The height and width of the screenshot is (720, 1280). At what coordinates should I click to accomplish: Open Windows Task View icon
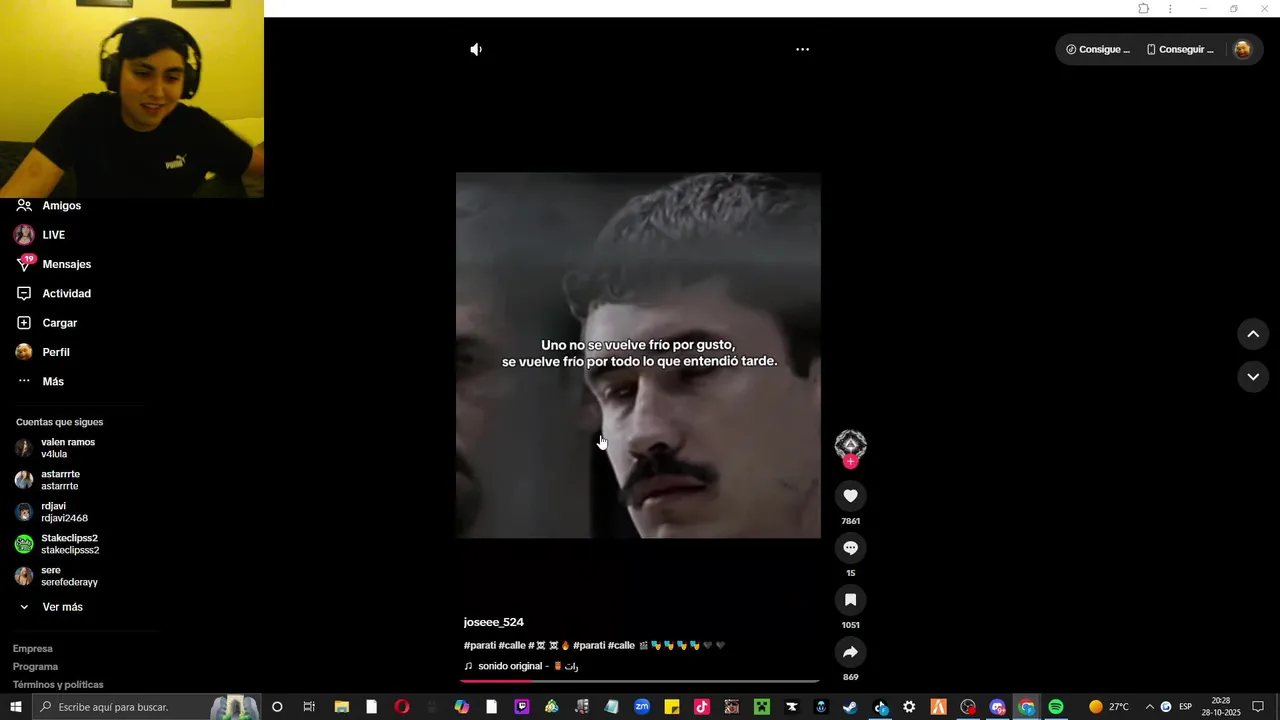coord(308,707)
